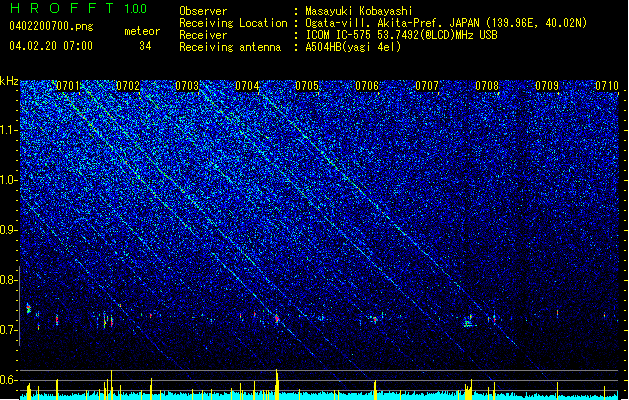Select the filename 0402200700.png
The height and width of the screenshot is (400, 629).
point(51,27)
